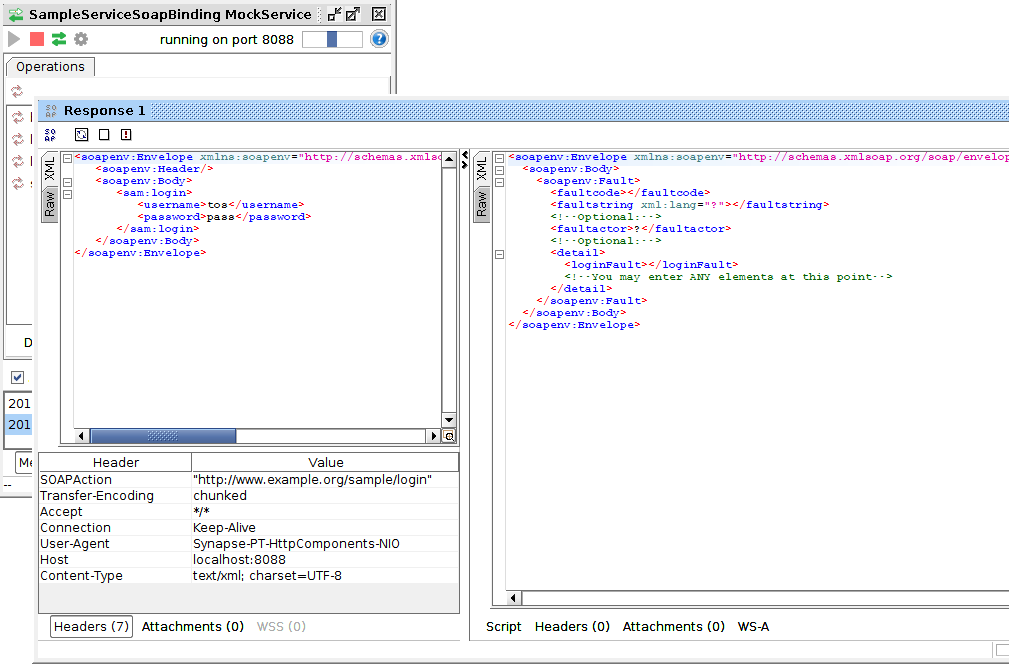This screenshot has height=664, width=1009.
Task: Collapse the soapenv:Fault element in response
Action: pos(500,182)
